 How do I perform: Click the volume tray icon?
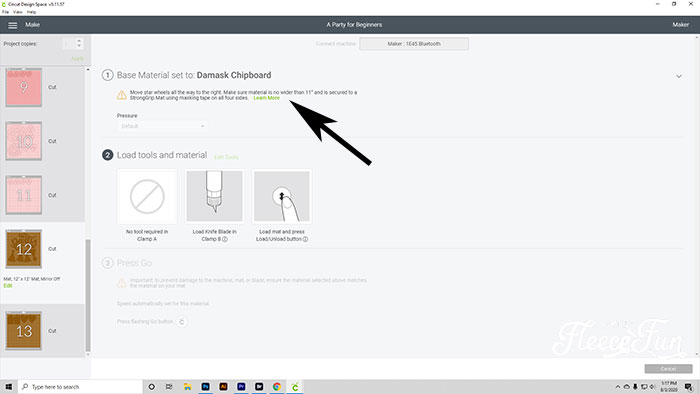pyautogui.click(x=652, y=387)
